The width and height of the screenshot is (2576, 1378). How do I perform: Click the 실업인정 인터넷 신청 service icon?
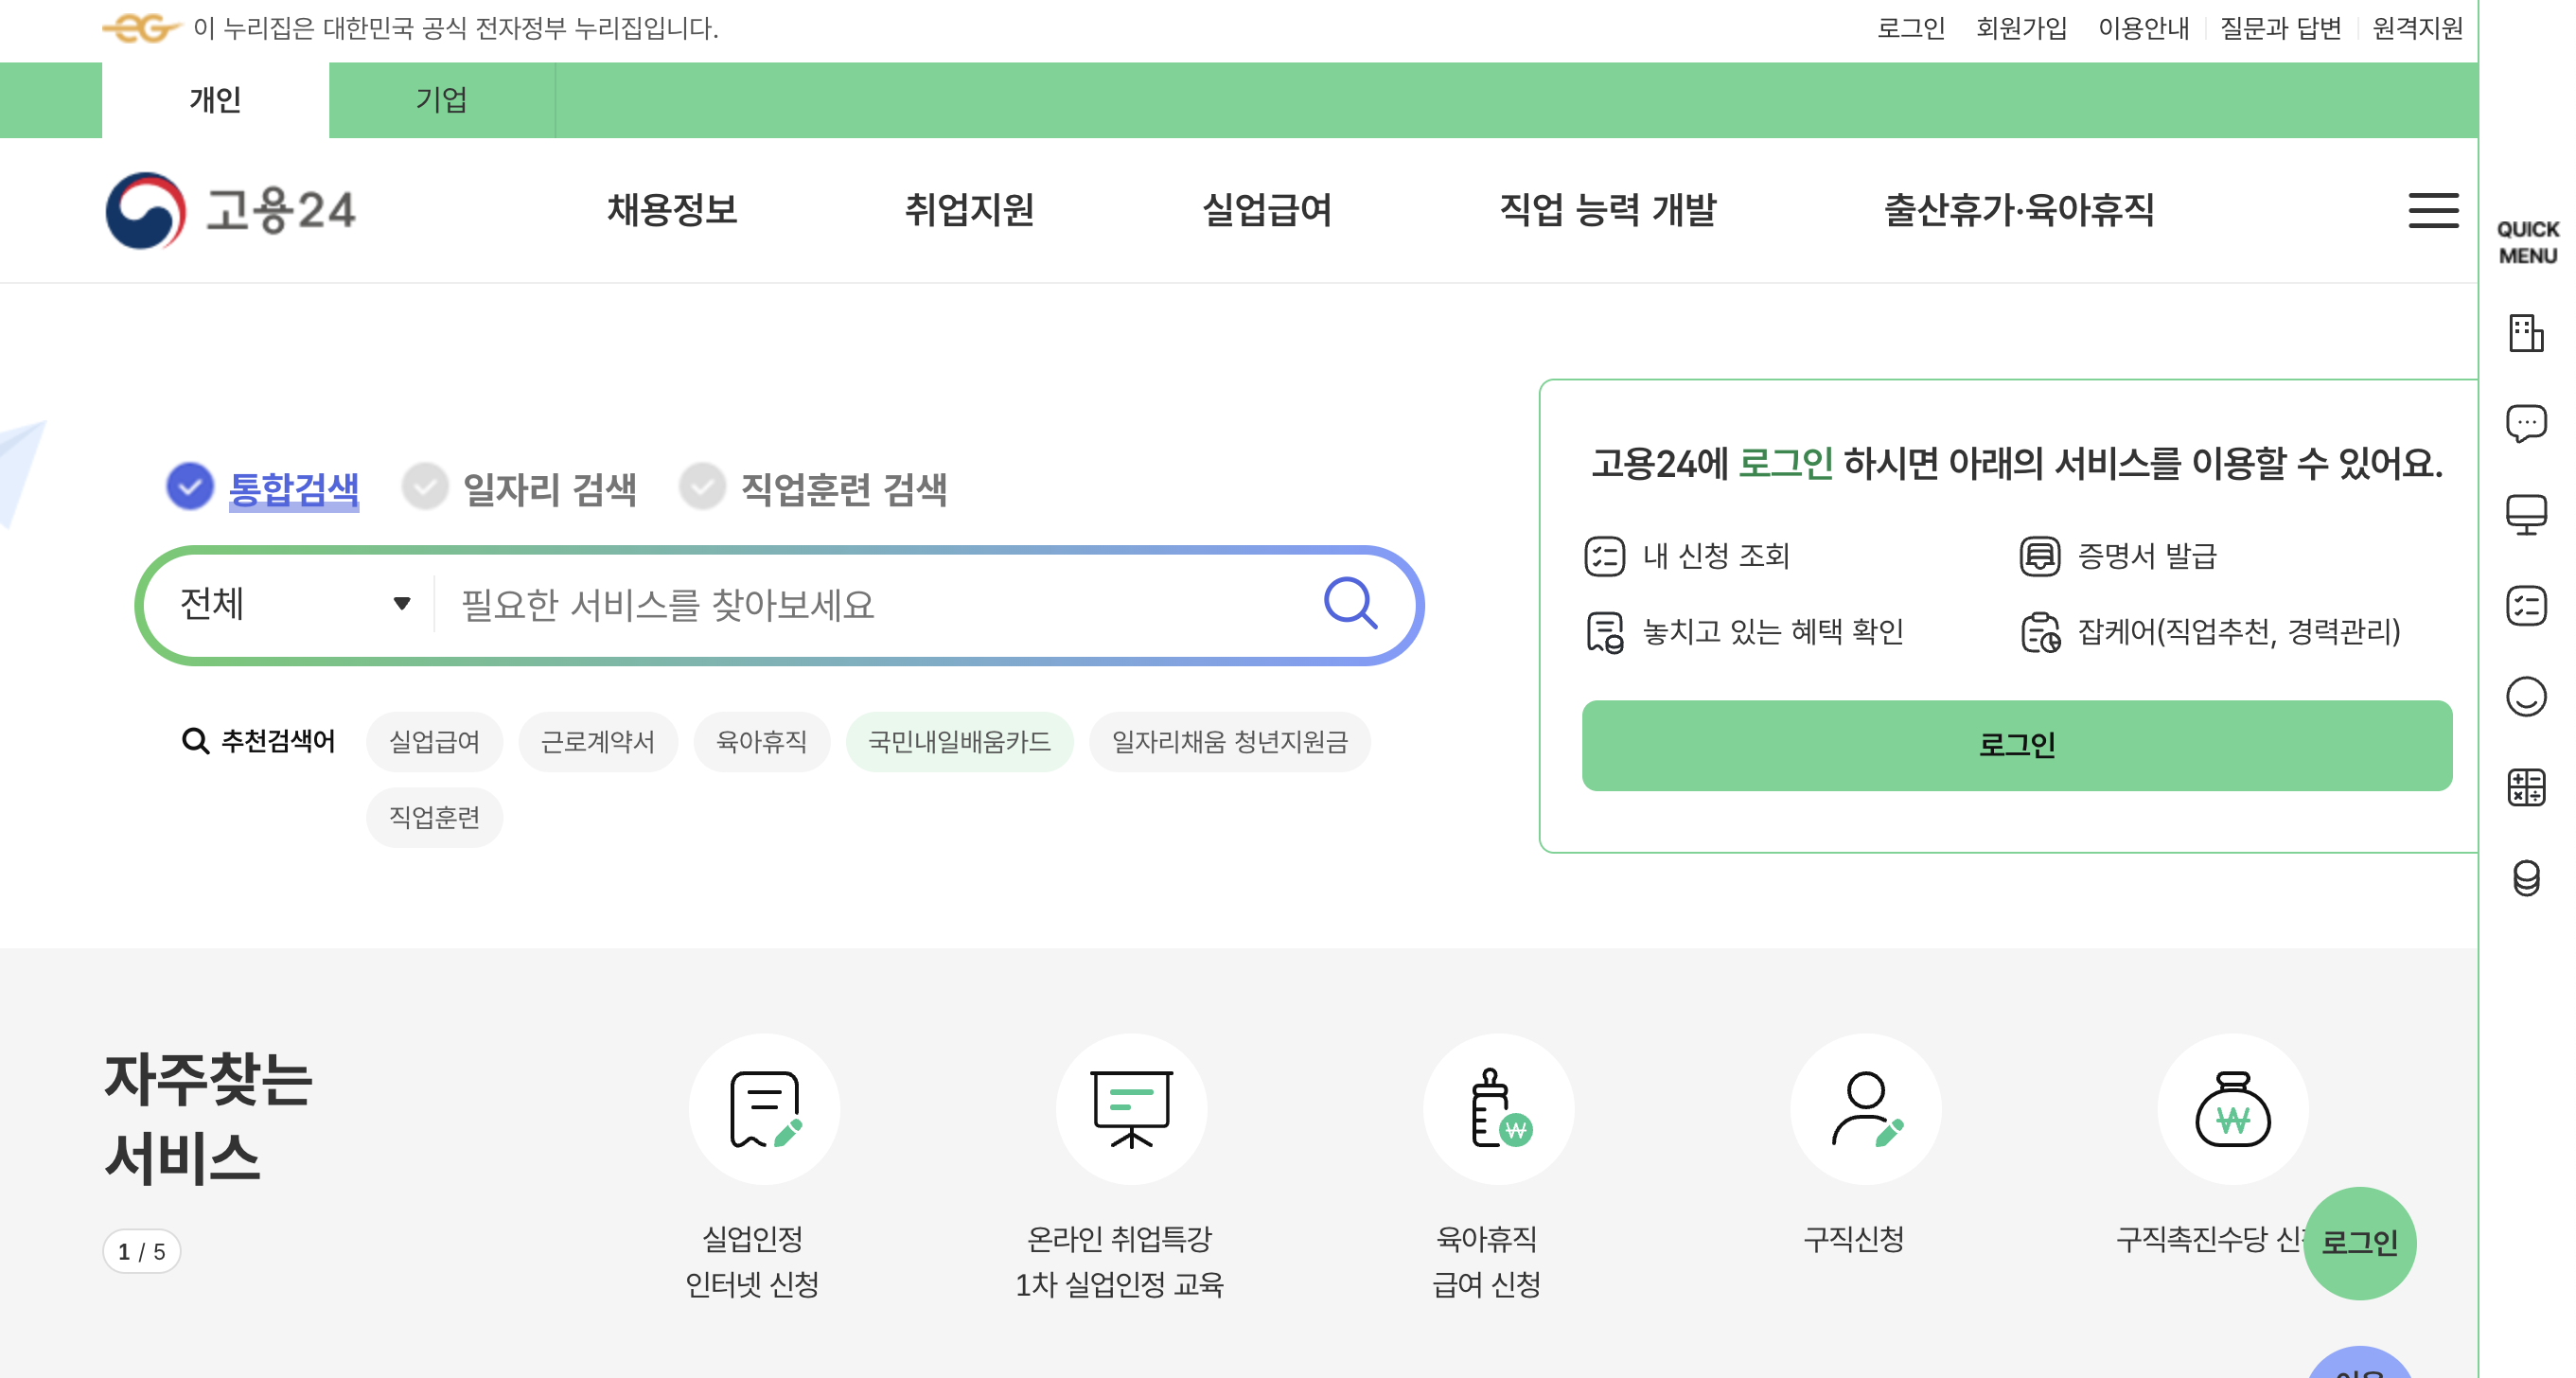[x=764, y=1109]
